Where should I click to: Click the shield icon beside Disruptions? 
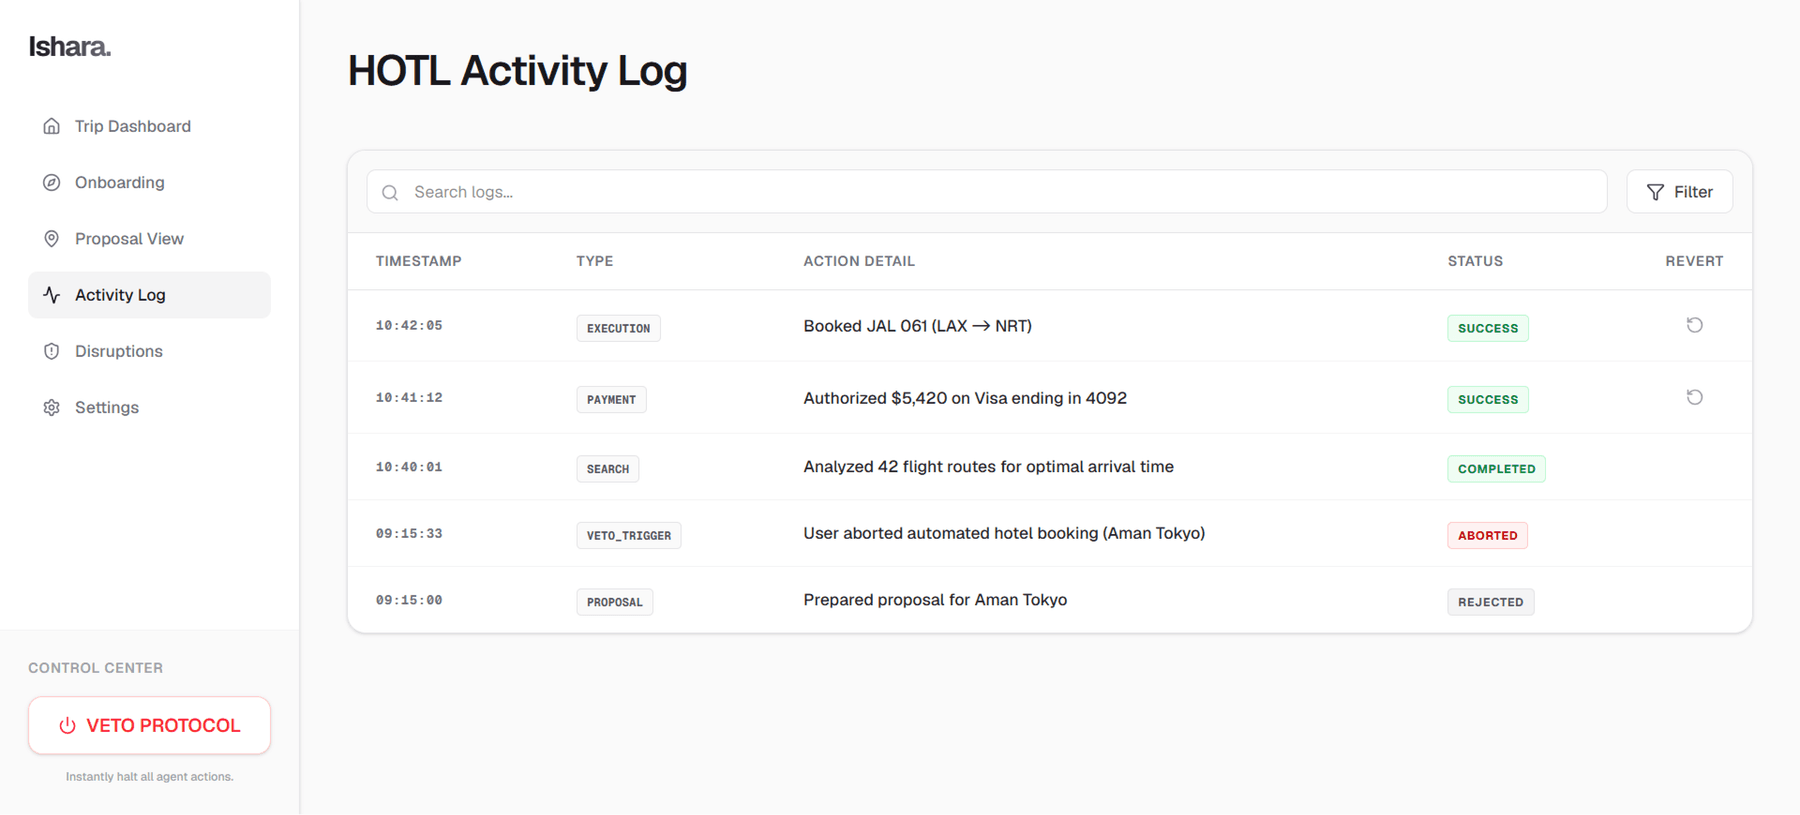[51, 351]
